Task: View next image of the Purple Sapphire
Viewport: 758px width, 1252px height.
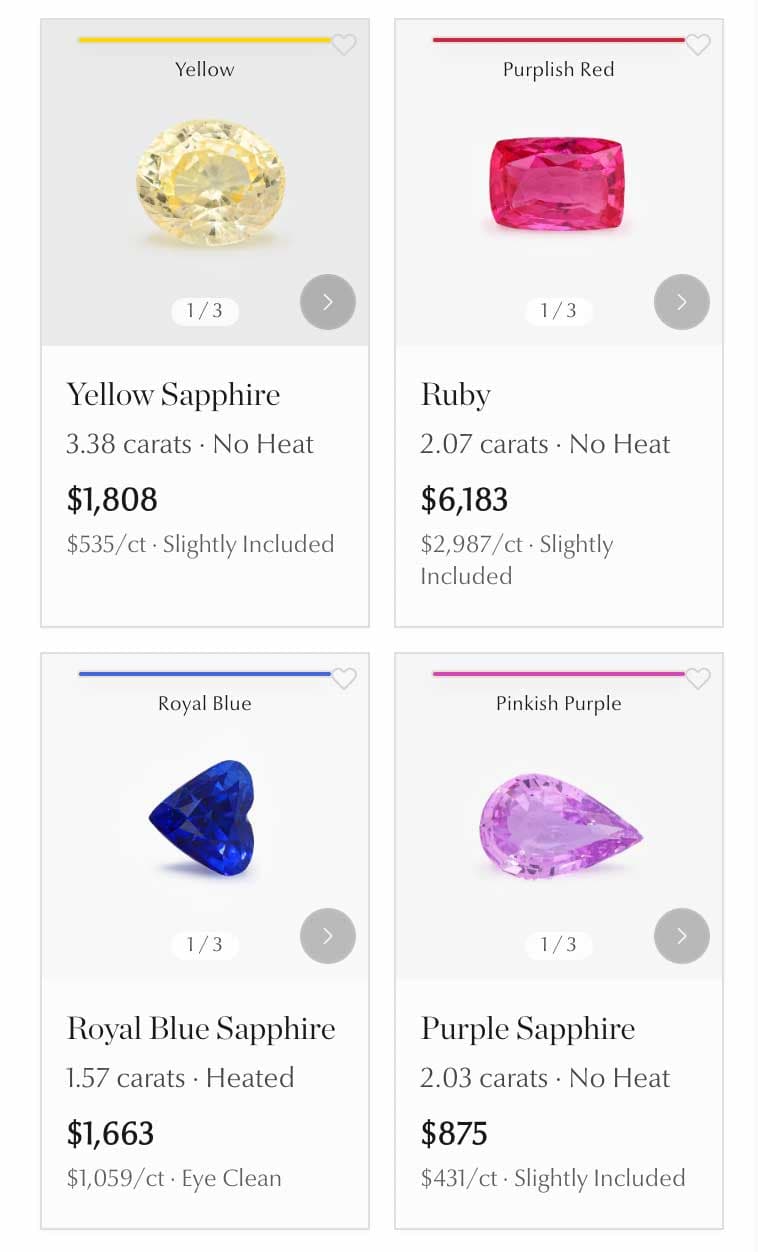Action: (x=682, y=936)
